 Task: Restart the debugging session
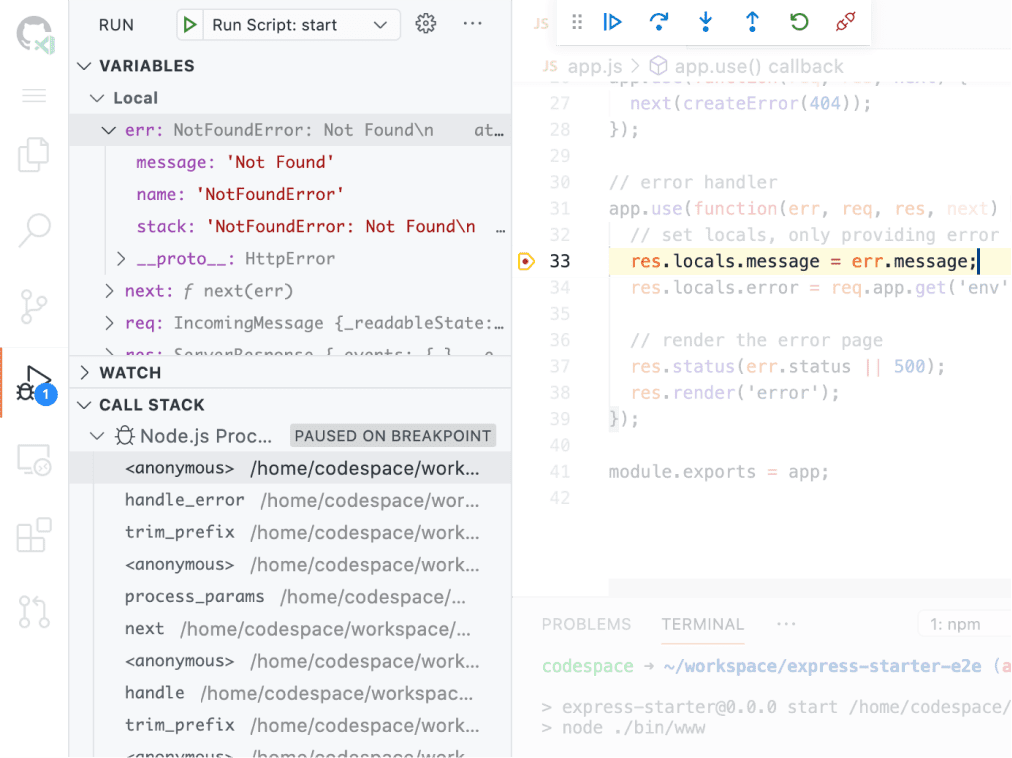(x=799, y=23)
